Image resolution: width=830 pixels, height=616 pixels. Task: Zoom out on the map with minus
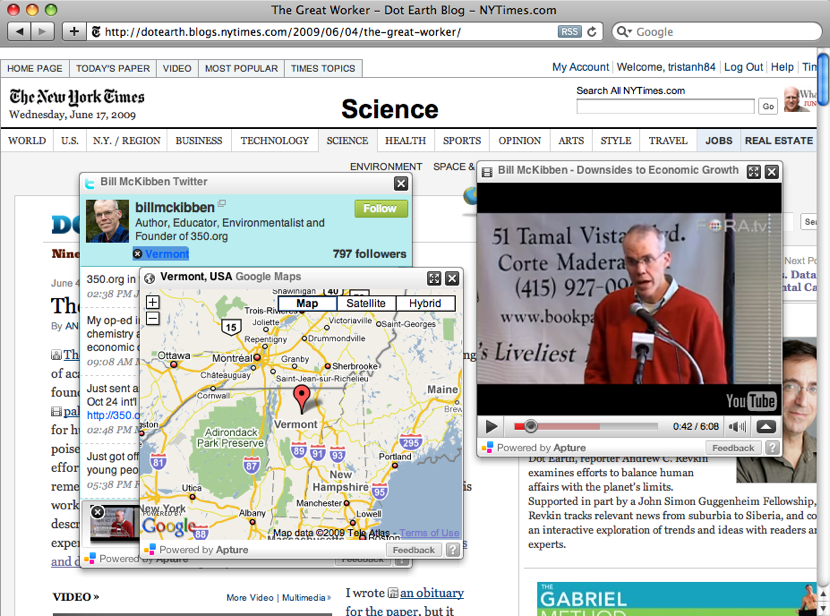coord(152,318)
